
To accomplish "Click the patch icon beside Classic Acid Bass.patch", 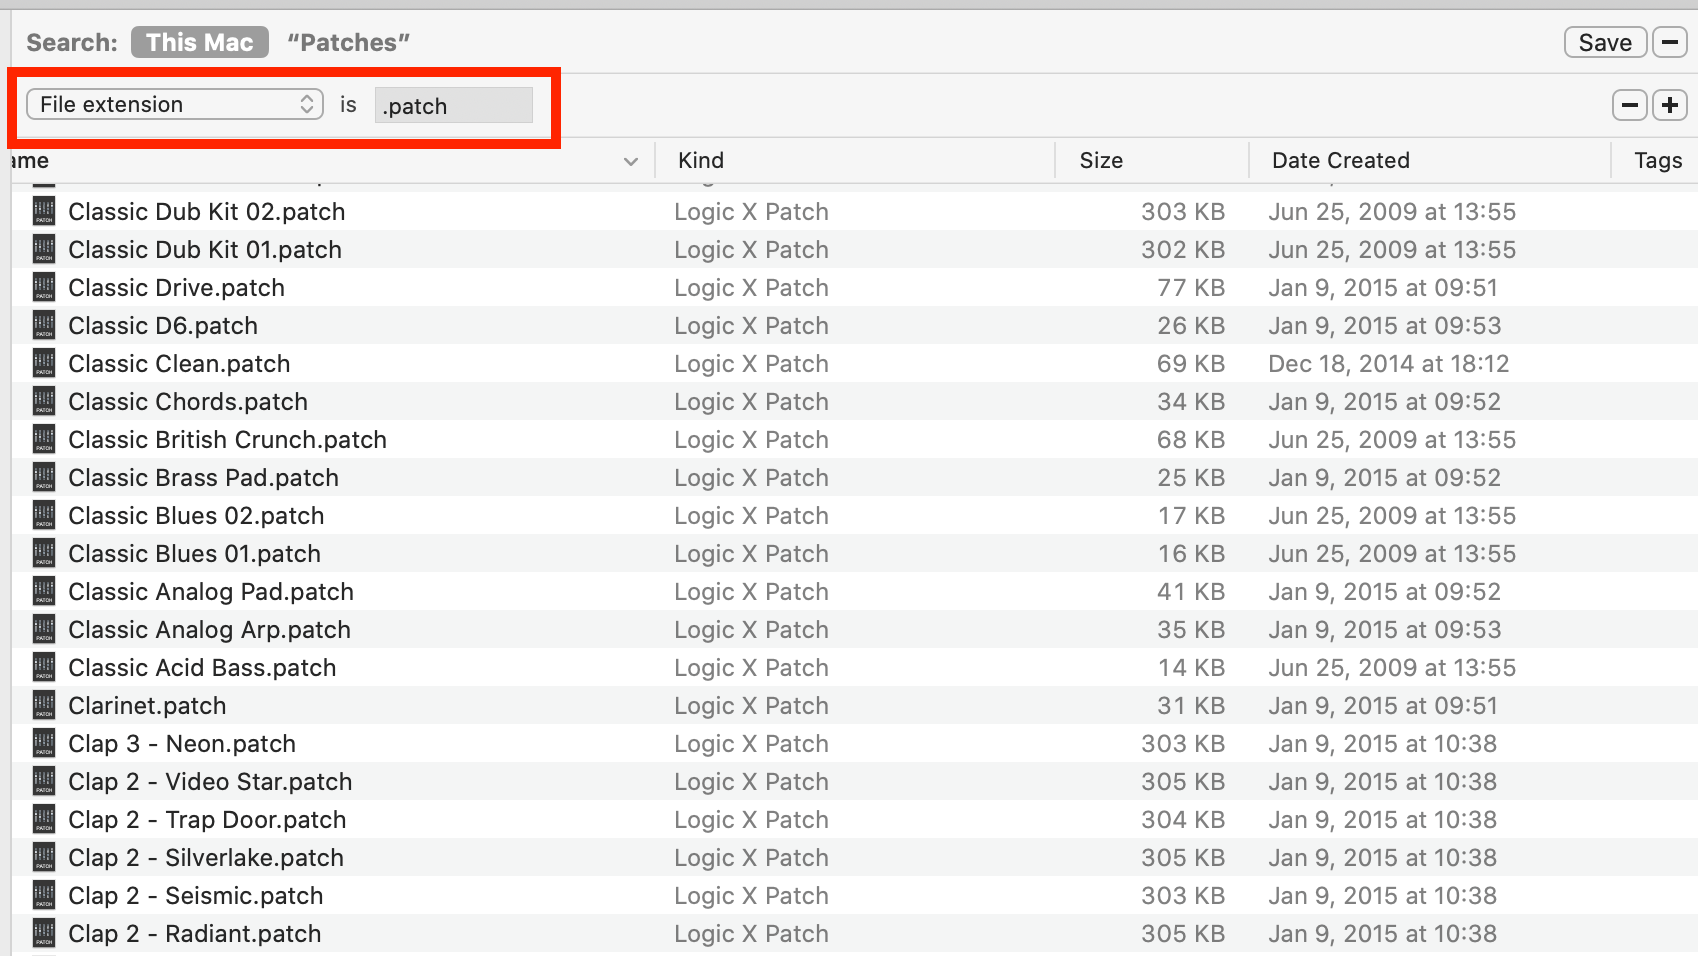I will 43,667.
